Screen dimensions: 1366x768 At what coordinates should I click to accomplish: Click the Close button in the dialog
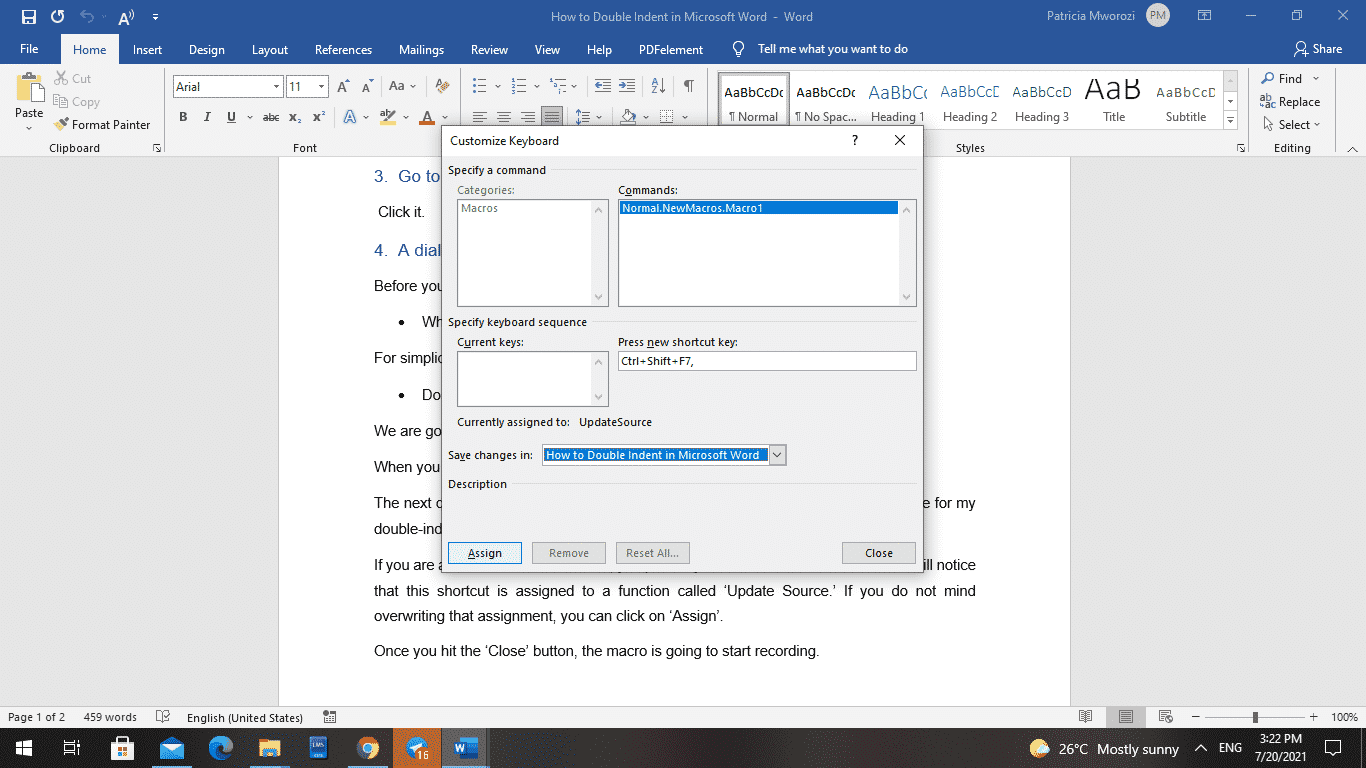879,553
